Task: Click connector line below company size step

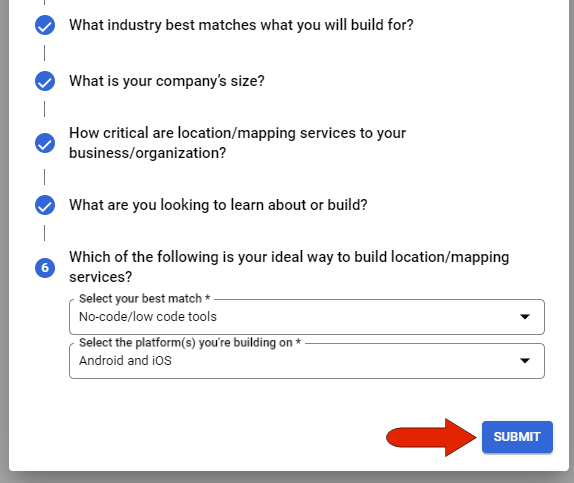Action: tap(45, 109)
